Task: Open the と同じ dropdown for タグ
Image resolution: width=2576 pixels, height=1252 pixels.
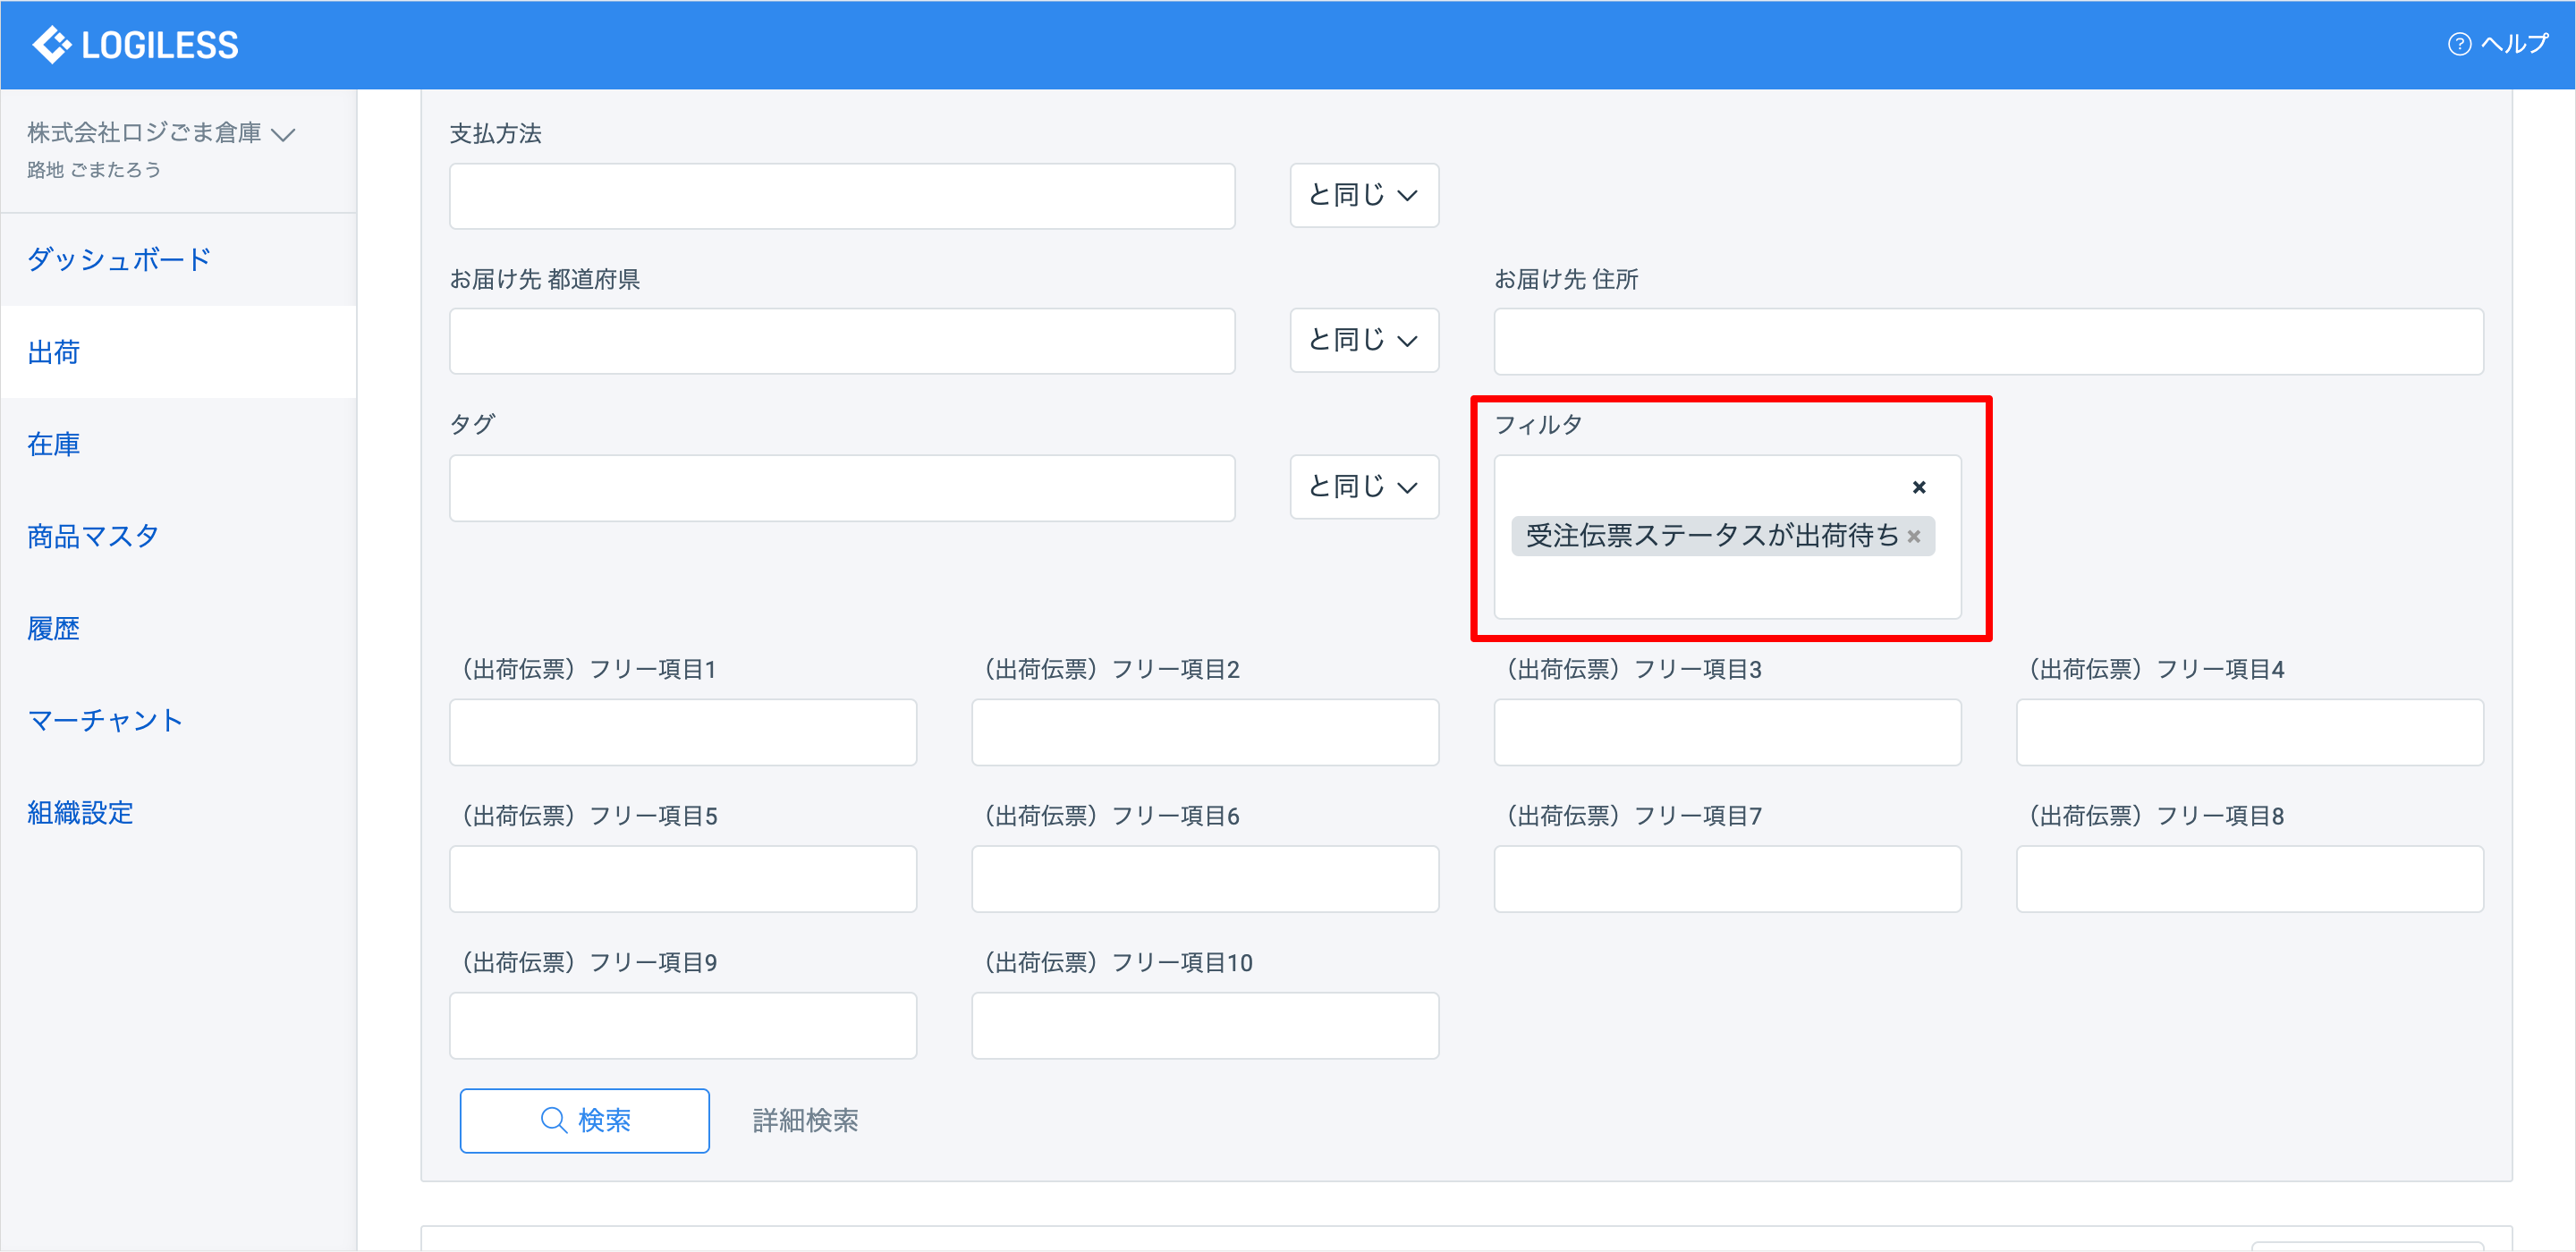Action: coord(1364,487)
